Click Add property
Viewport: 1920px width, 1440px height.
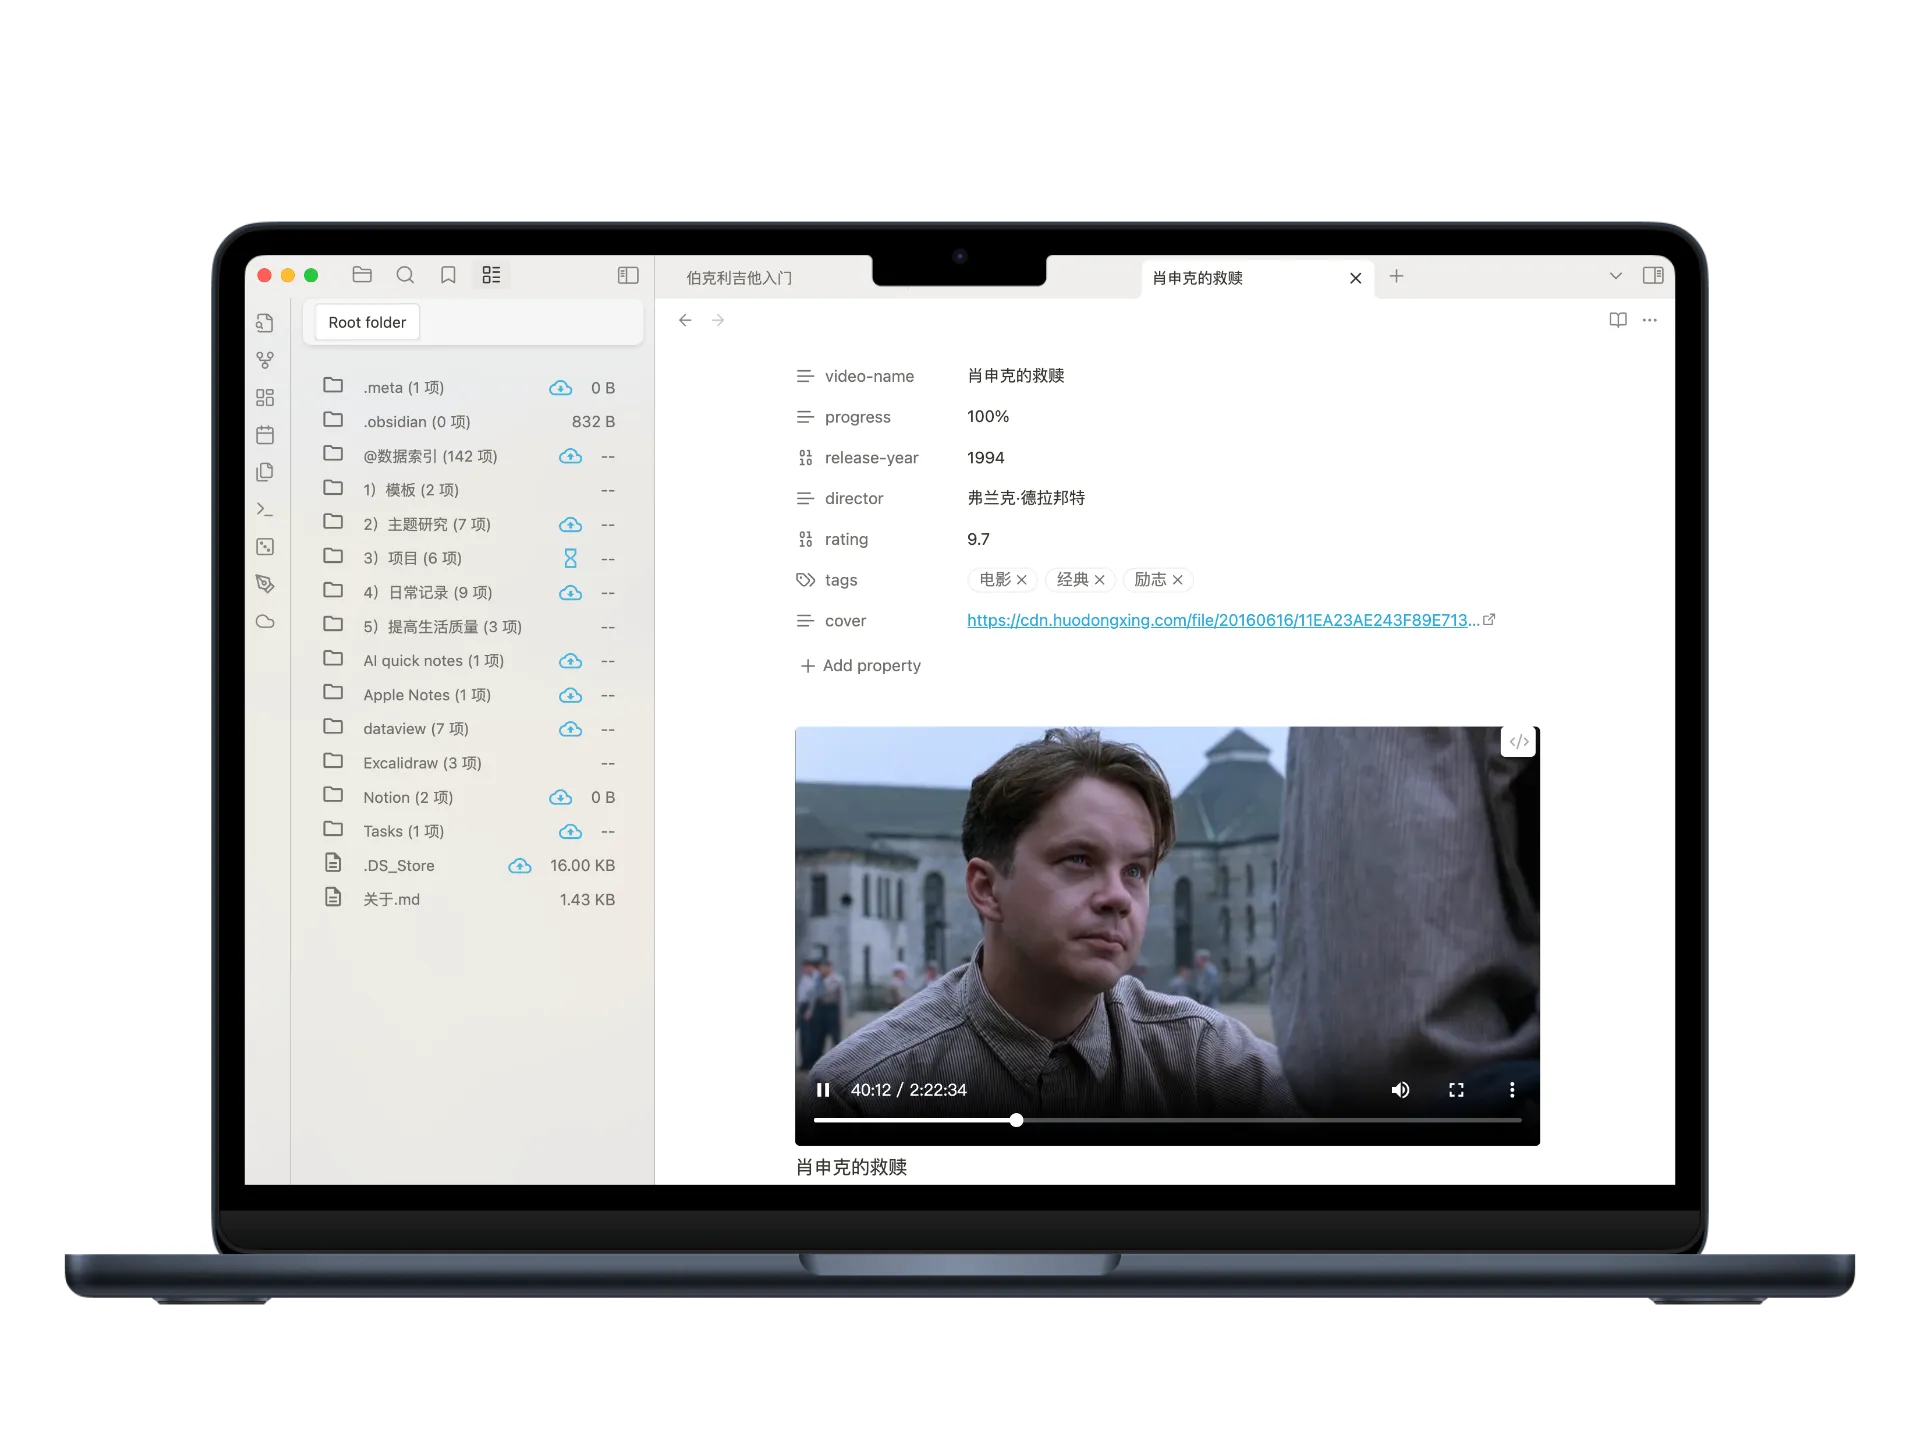pos(860,666)
